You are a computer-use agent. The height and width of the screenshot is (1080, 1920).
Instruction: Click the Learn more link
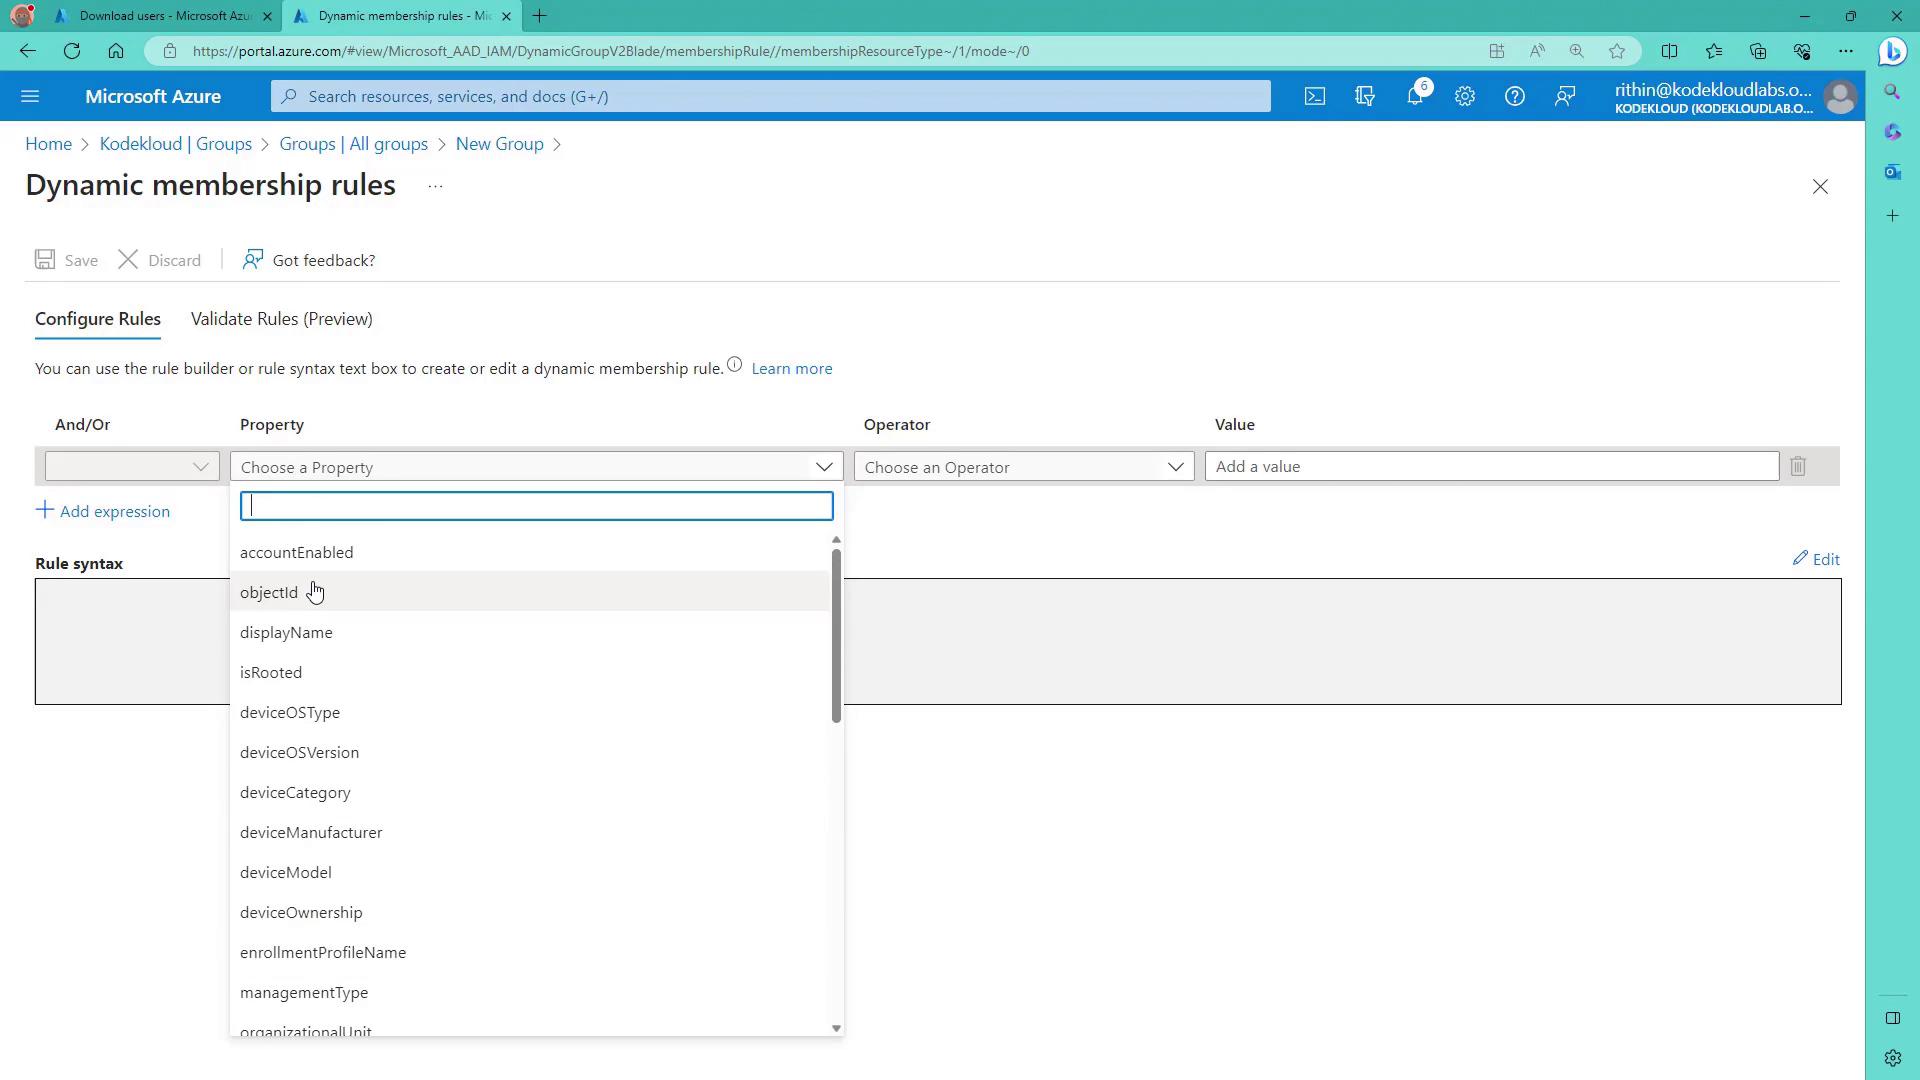click(x=791, y=369)
